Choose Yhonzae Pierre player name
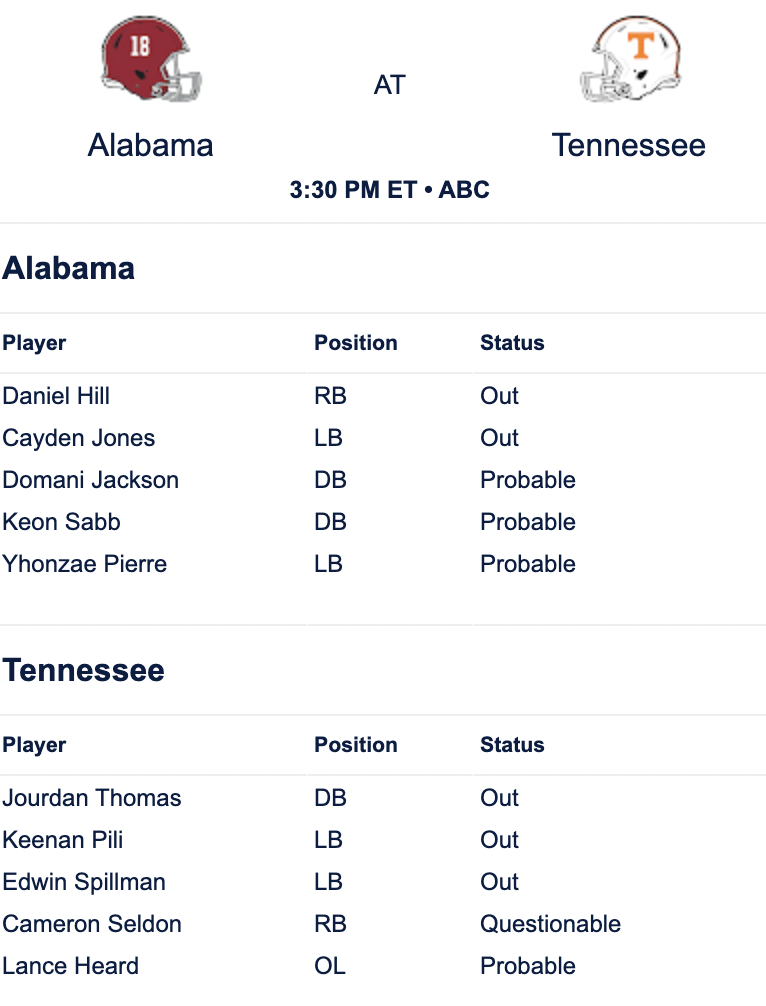This screenshot has width=766, height=1006. 85,564
